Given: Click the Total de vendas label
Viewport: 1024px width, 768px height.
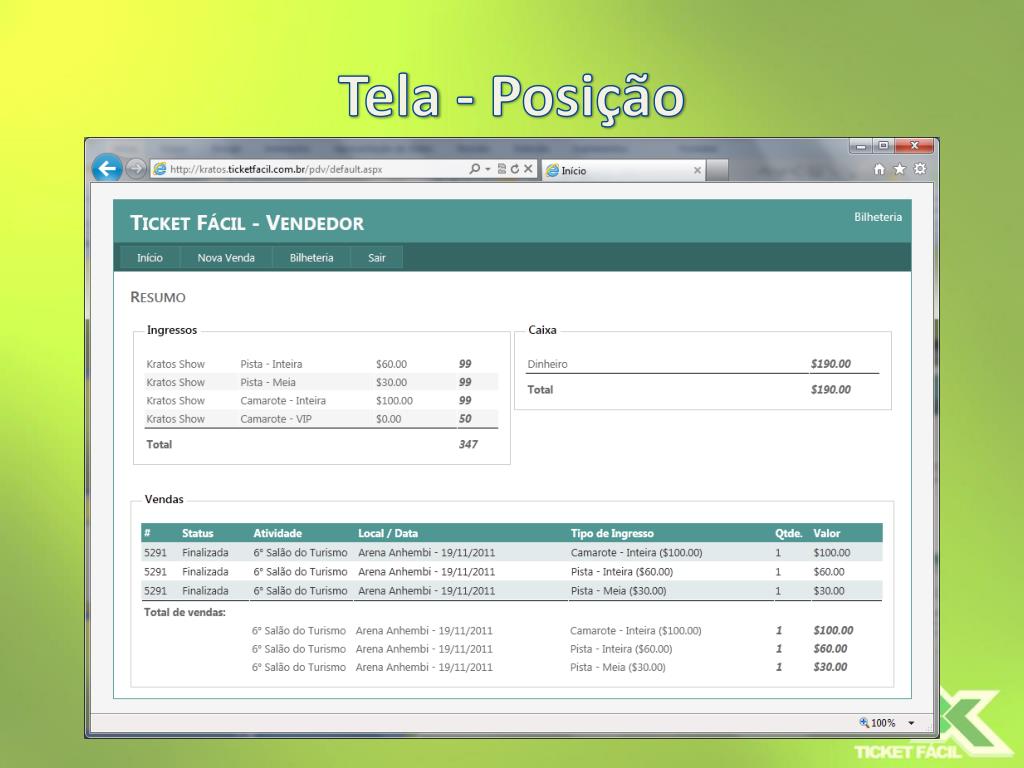Looking at the screenshot, I should [185, 613].
